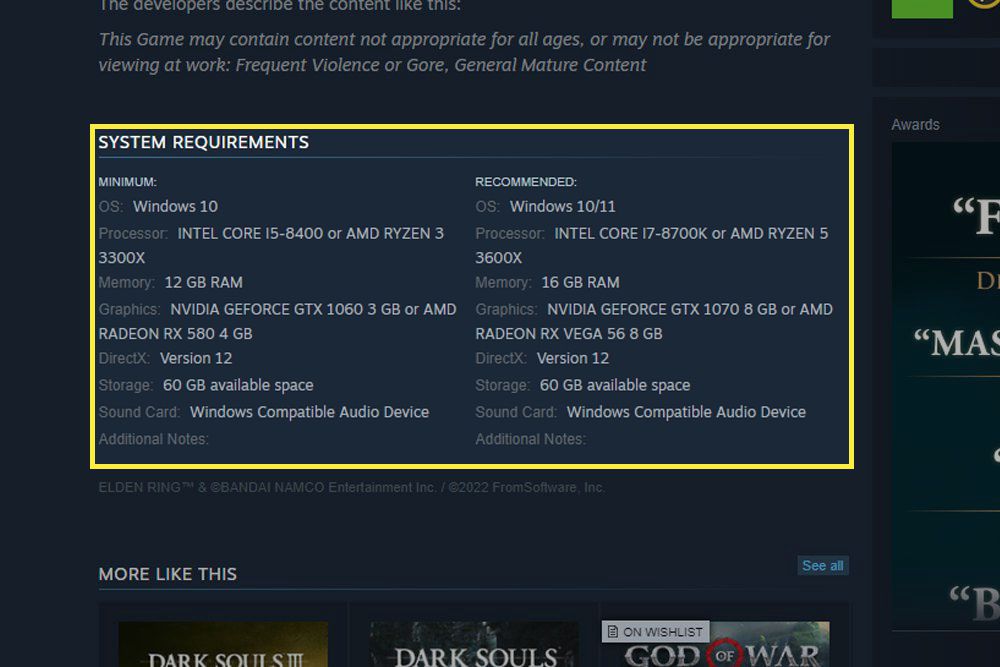This screenshot has width=1000, height=667.
Task: Click the mature content description text
Action: (x=464, y=52)
